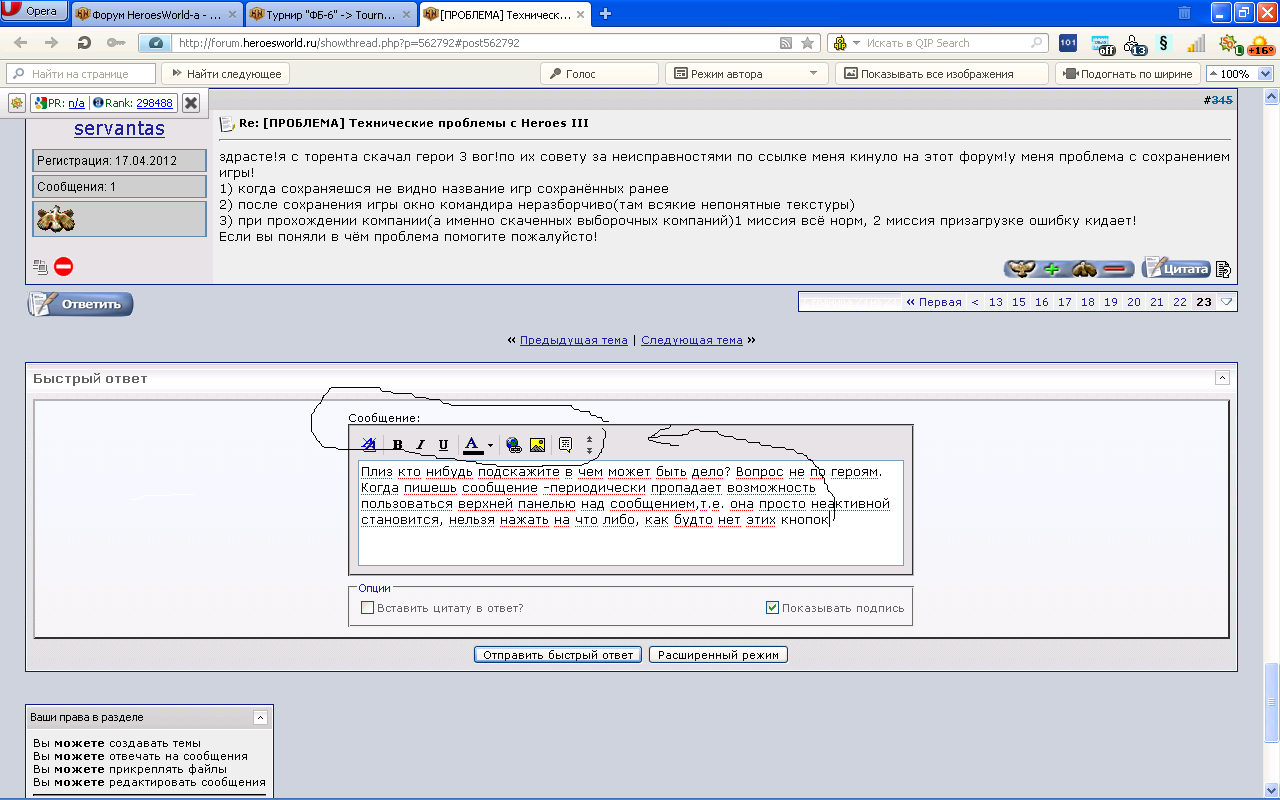The height and width of the screenshot is (800, 1280).
Task: Collapse the 'Ваши права в разделе' box
Action: coord(260,717)
